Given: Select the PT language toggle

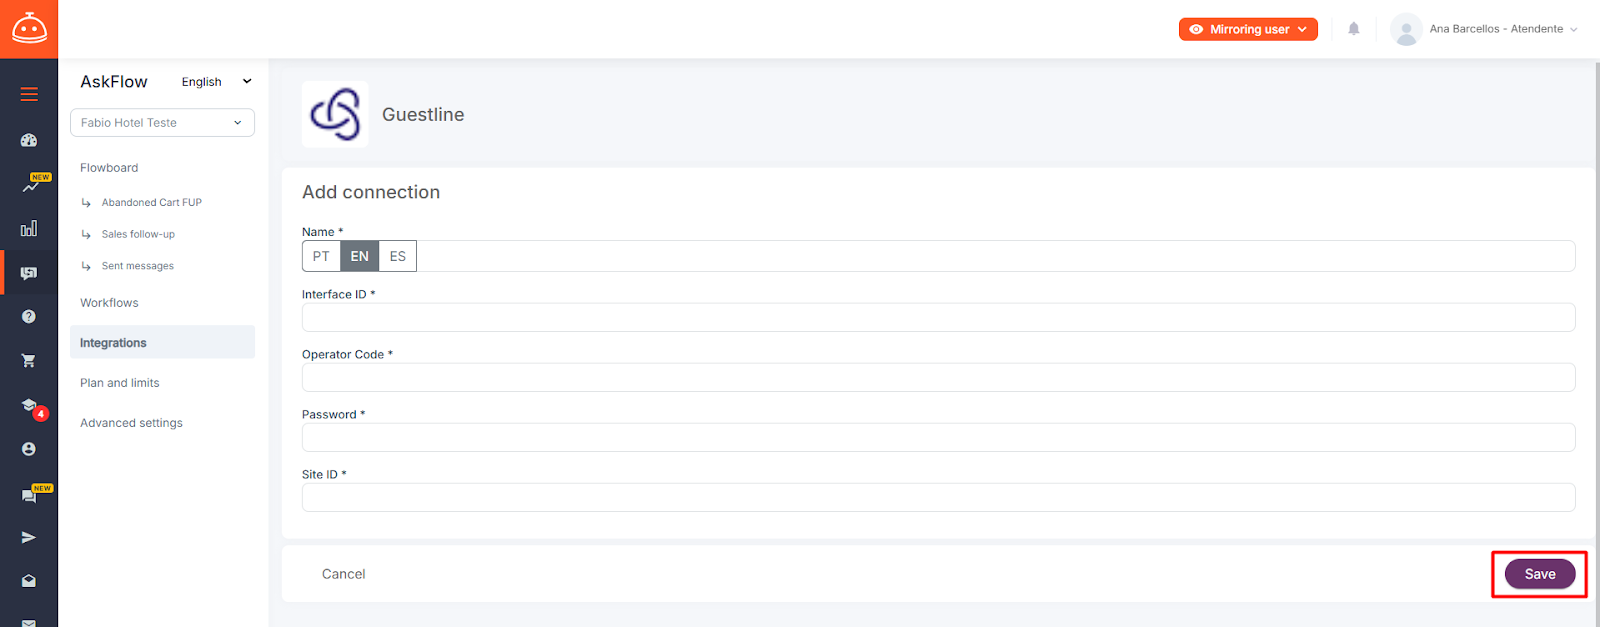Looking at the screenshot, I should [321, 256].
